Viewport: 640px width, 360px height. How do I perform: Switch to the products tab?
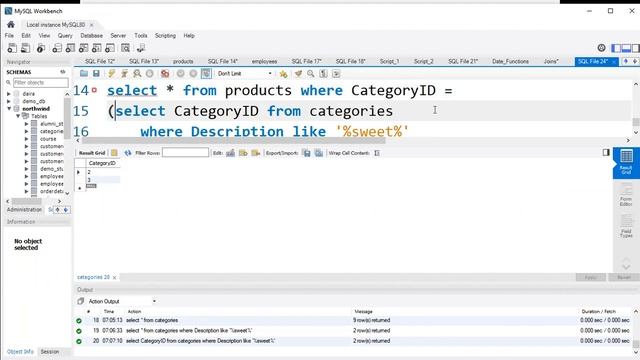183,61
